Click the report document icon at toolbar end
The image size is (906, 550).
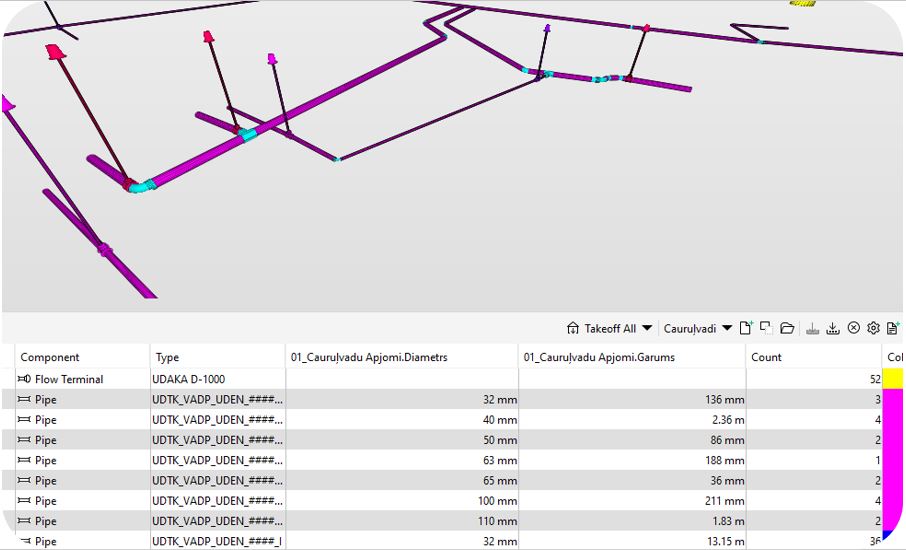pyautogui.click(x=892, y=328)
